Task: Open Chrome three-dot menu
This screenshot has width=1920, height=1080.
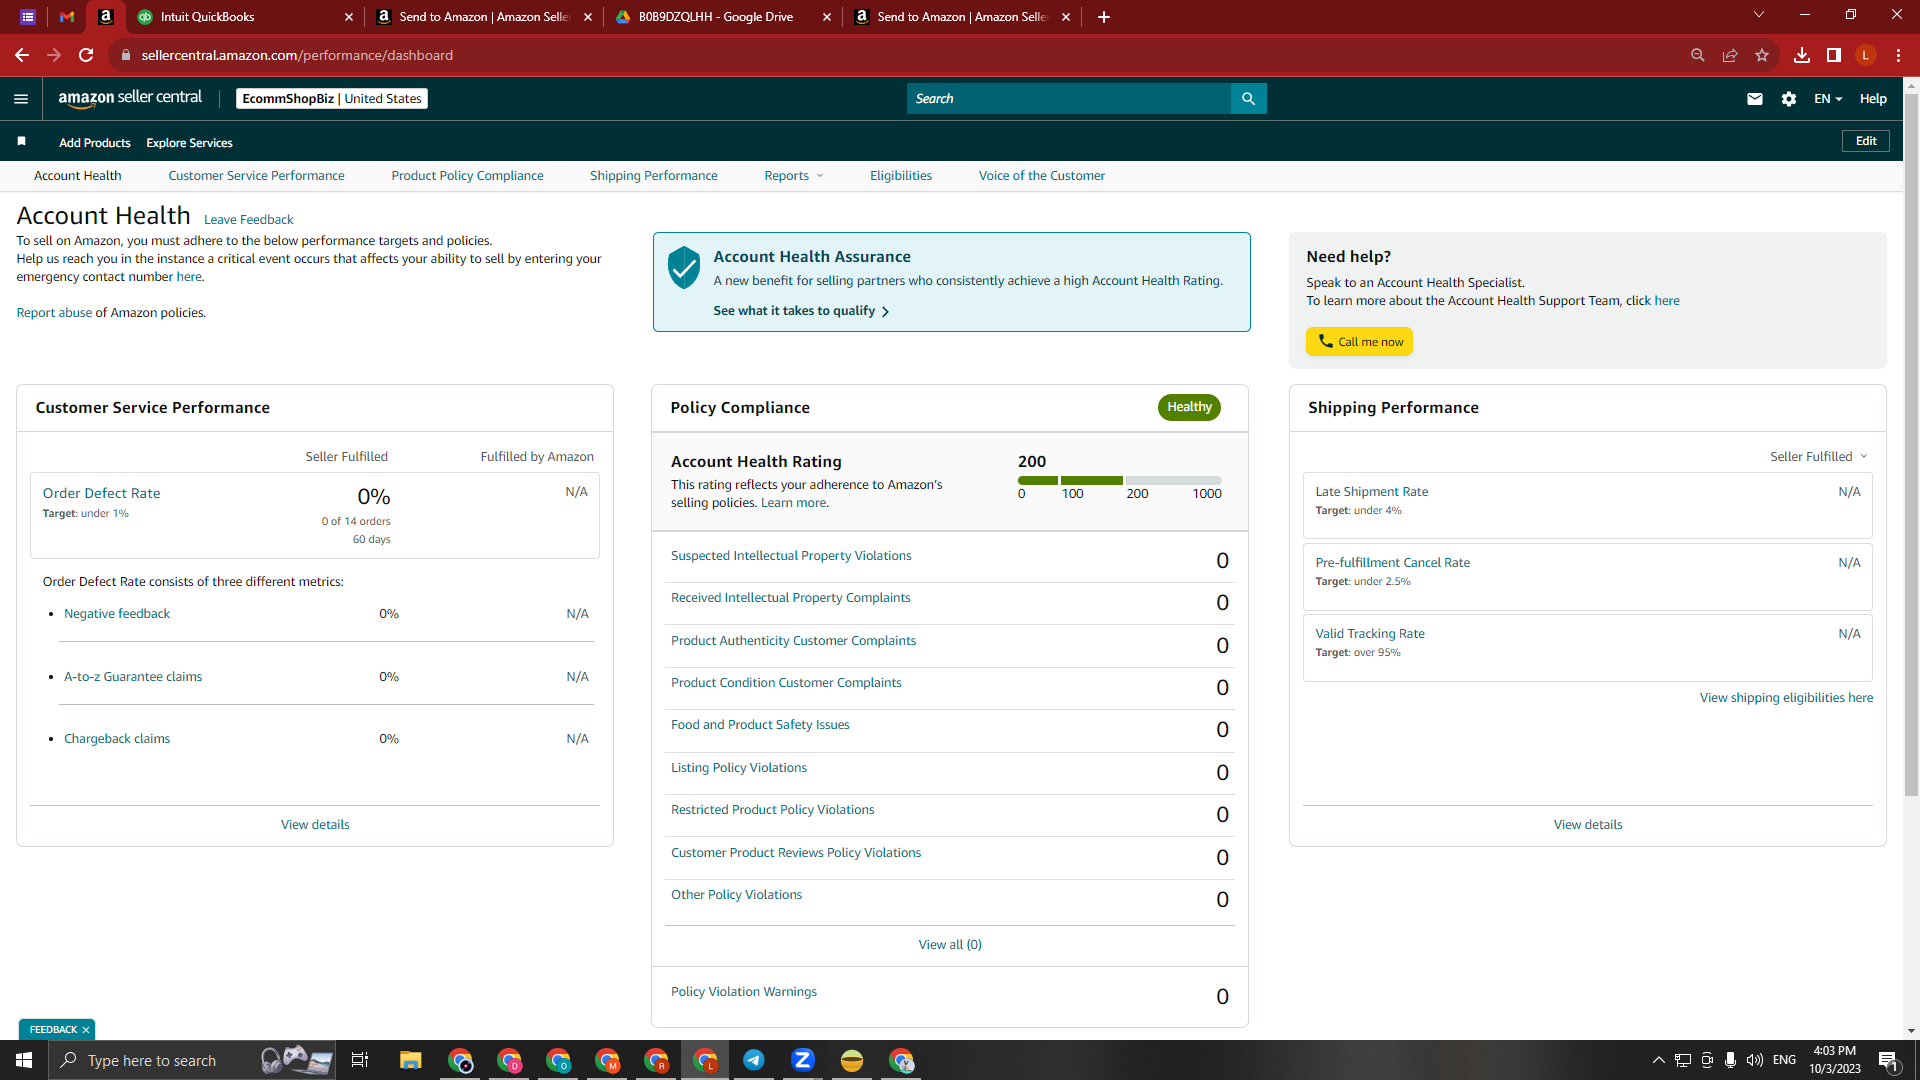Action: 1898,55
